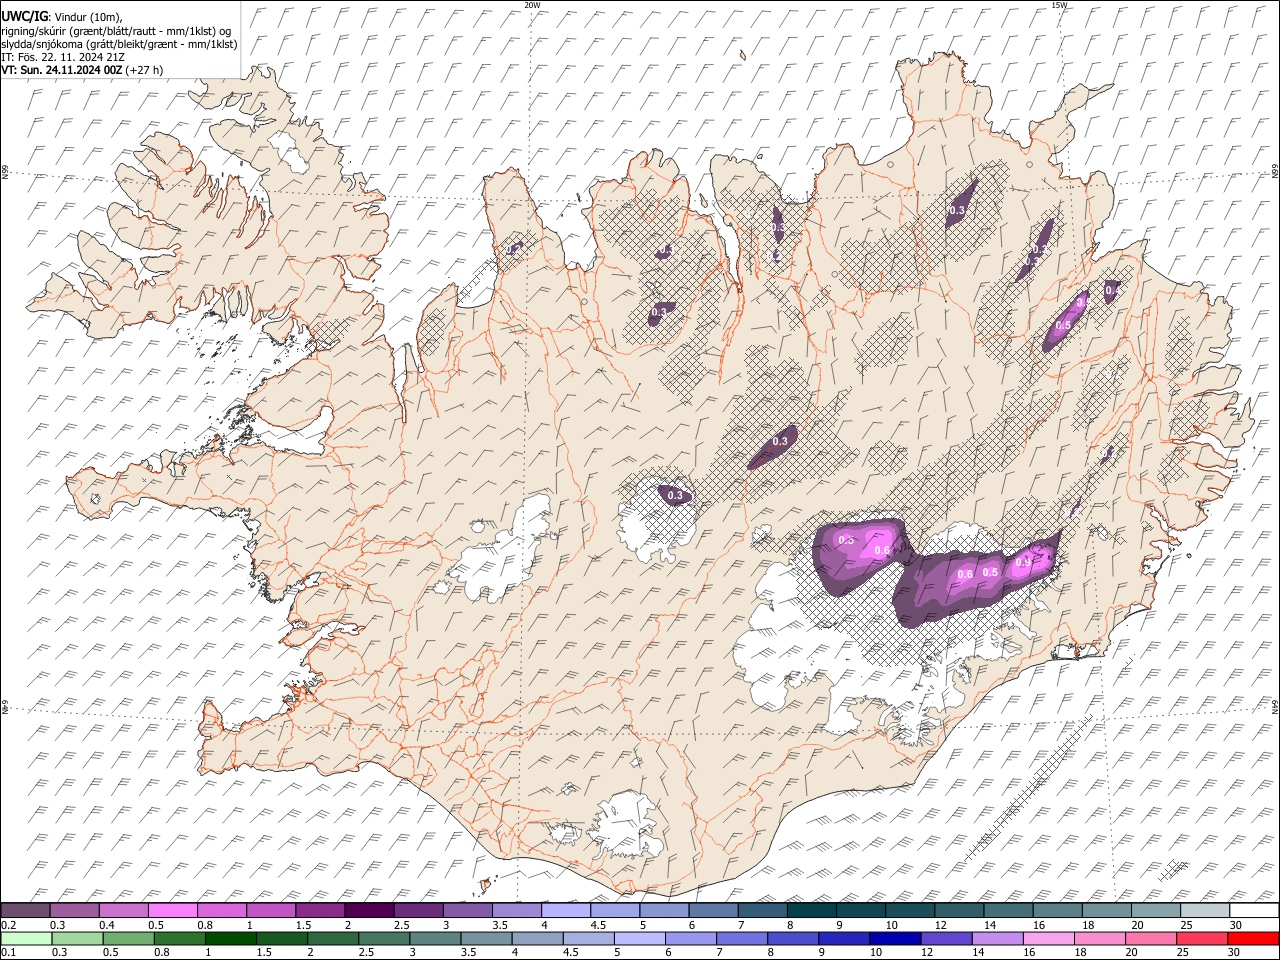The height and width of the screenshot is (960, 1280).
Task: Click the deep blue rain swatch between 10 and 12
Action: 895,938
